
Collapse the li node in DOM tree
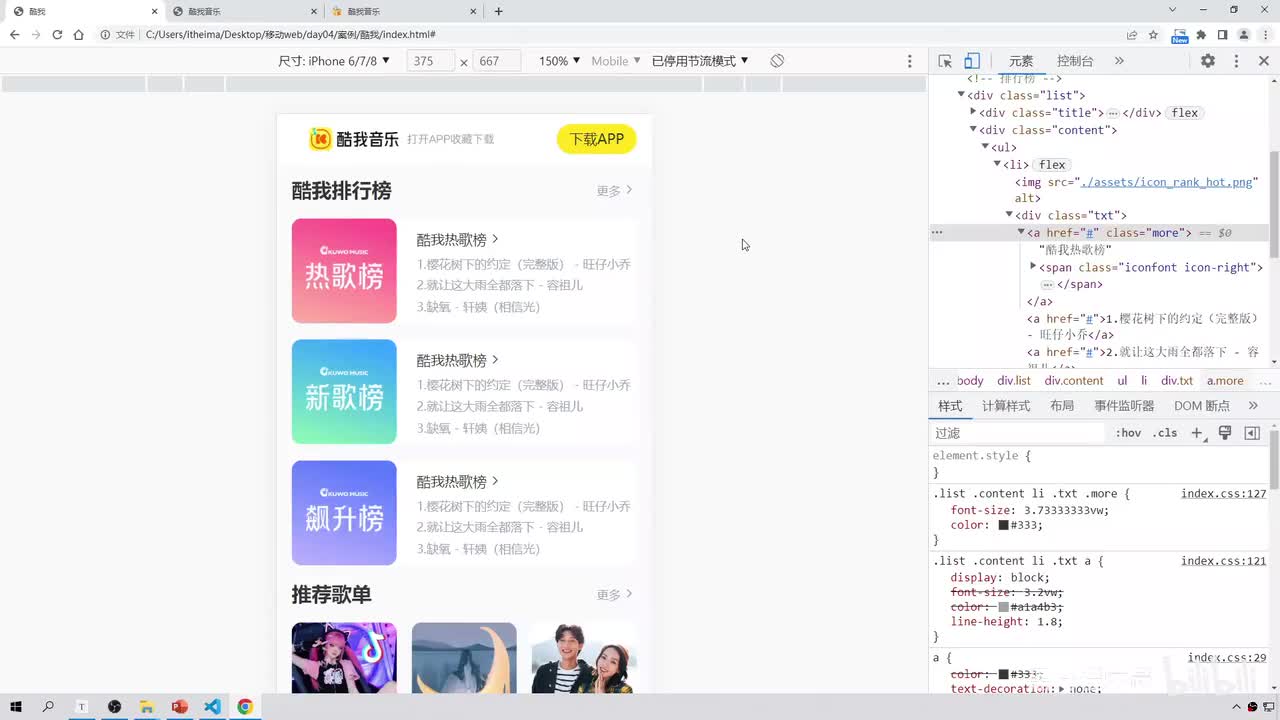tap(997, 164)
